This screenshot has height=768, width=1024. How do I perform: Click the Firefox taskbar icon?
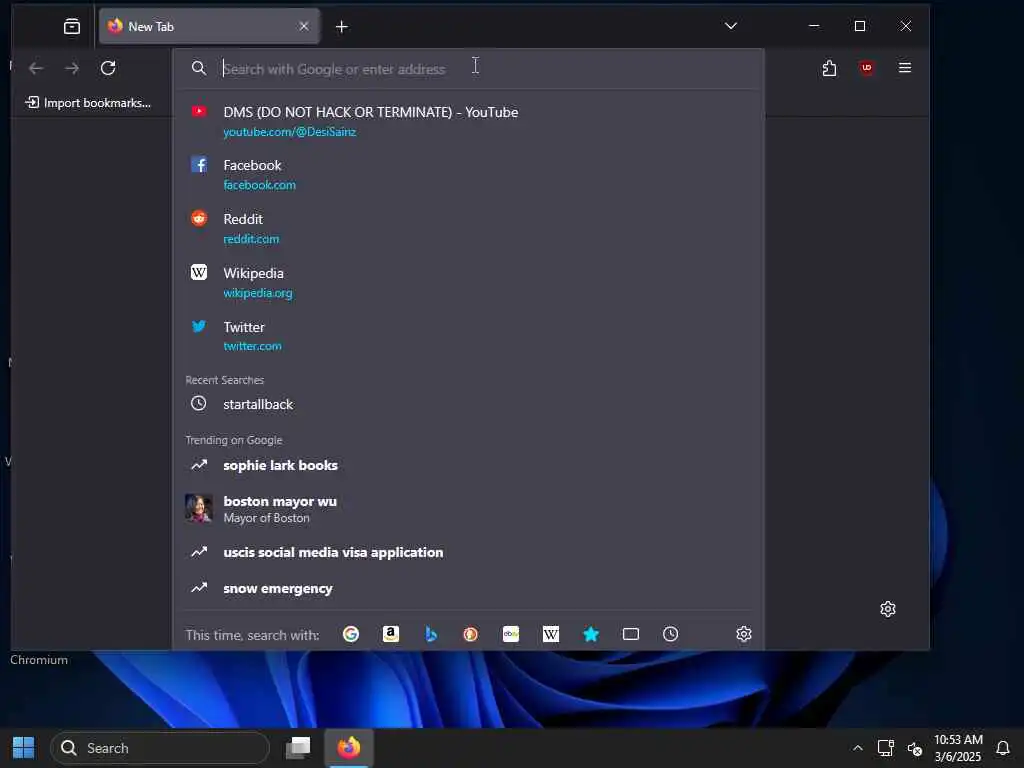349,747
